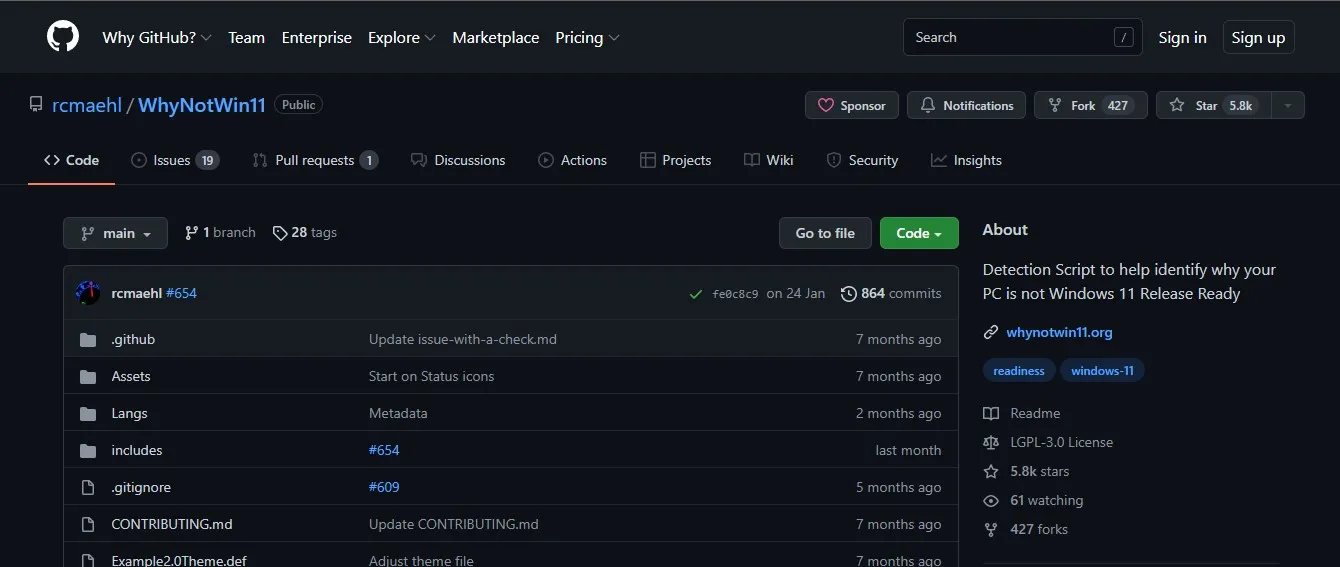Click the GitHub search input field
The image size is (1340, 567).
pos(1010,37)
